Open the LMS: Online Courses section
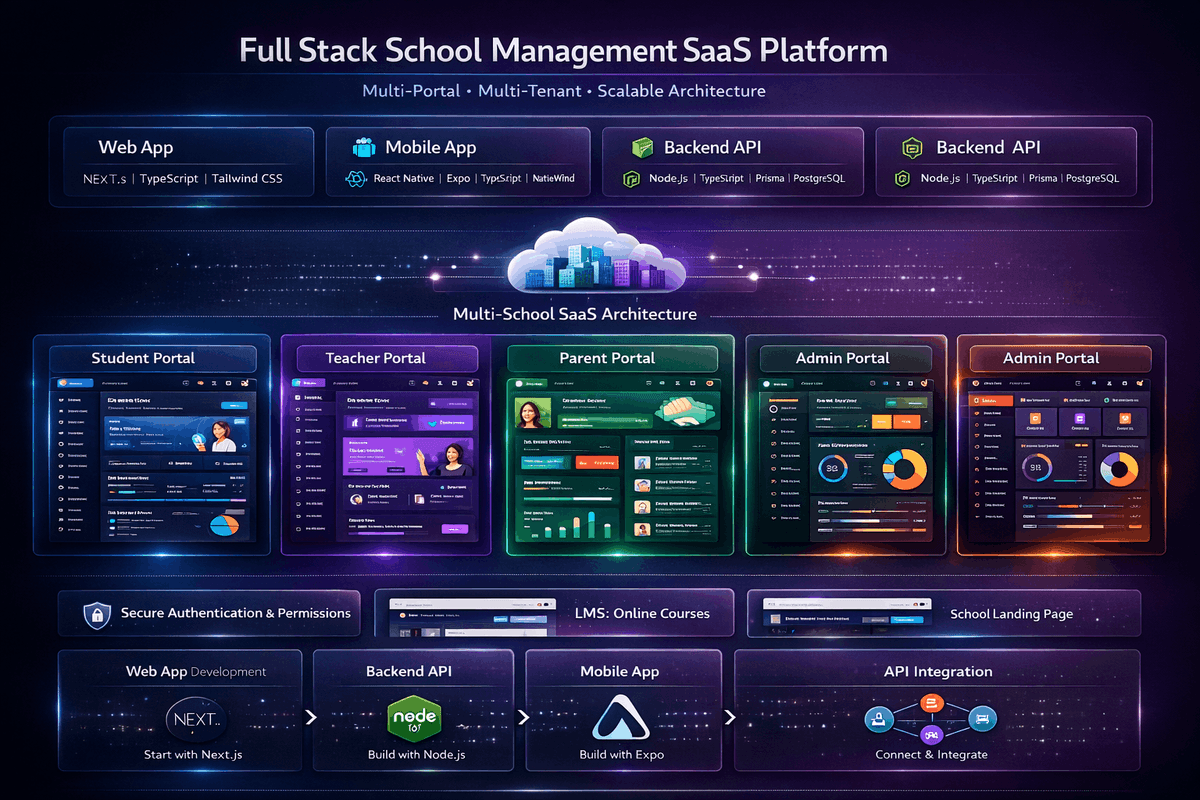The image size is (1200, 800). coord(643,613)
